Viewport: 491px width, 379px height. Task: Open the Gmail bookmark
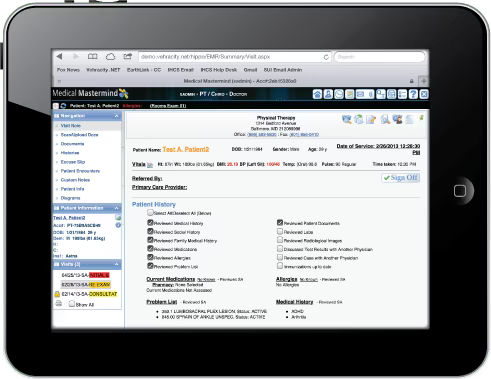250,70
